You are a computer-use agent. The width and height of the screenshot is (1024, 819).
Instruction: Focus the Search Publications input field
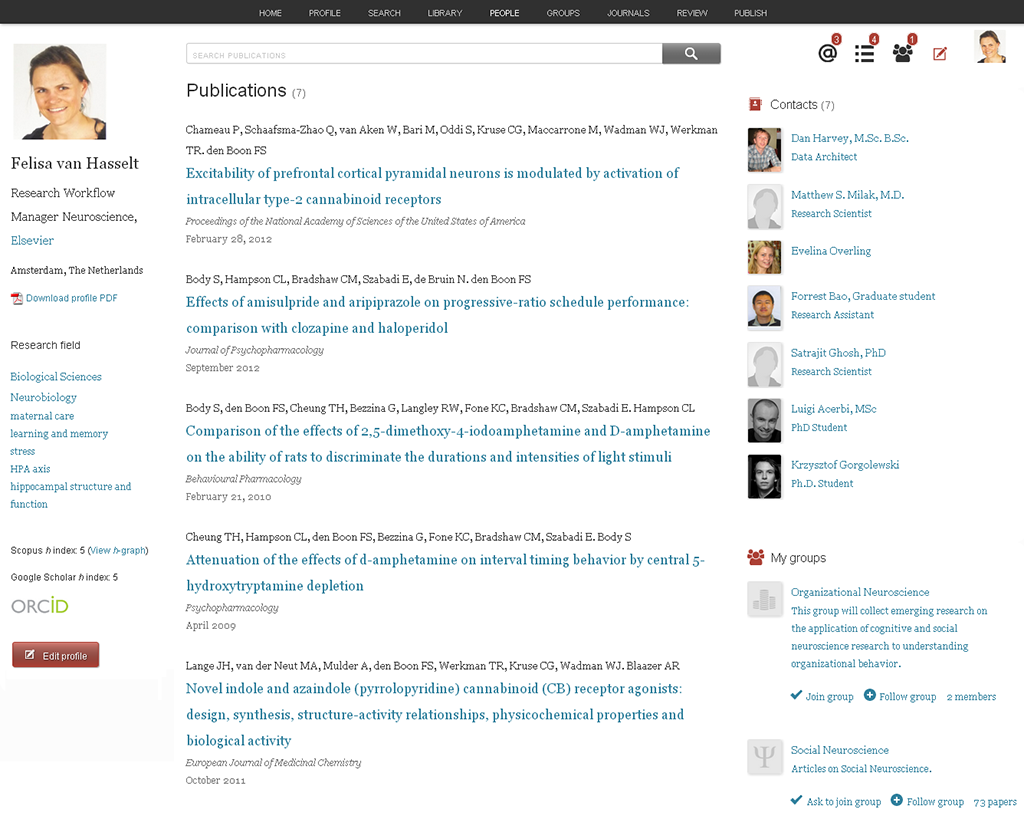coord(424,54)
